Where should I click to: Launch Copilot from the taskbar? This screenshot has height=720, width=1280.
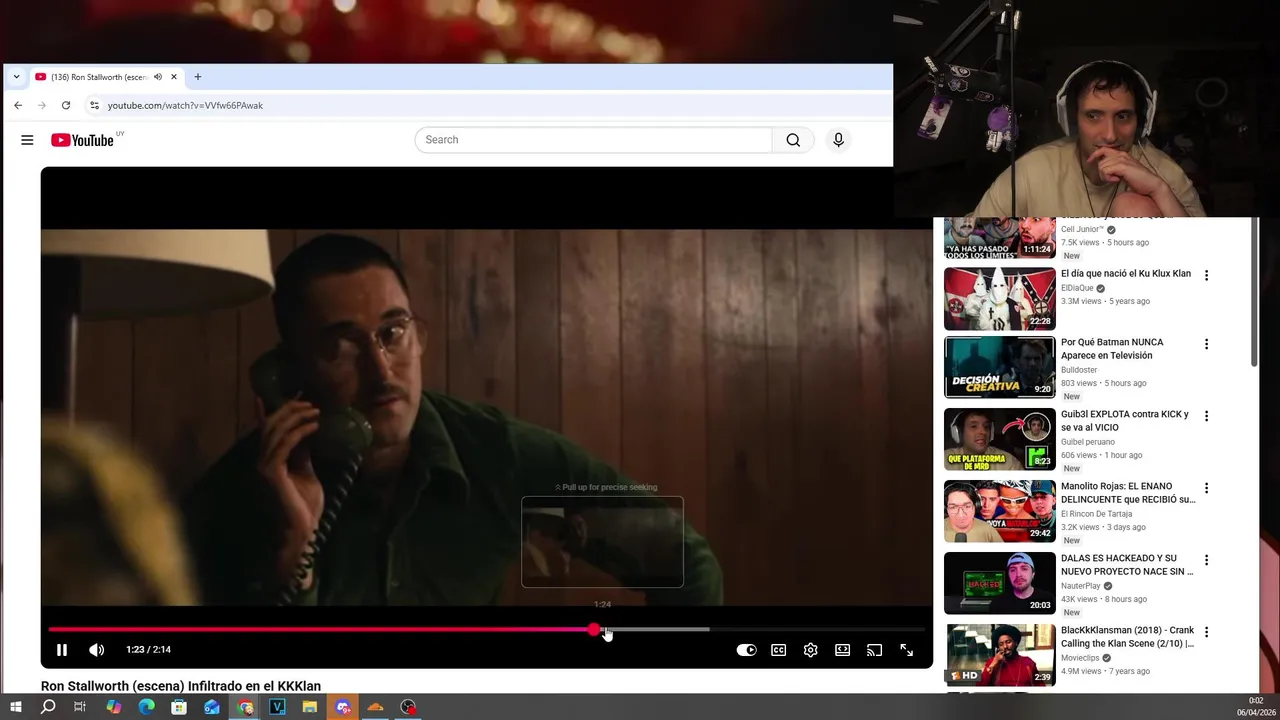113,707
